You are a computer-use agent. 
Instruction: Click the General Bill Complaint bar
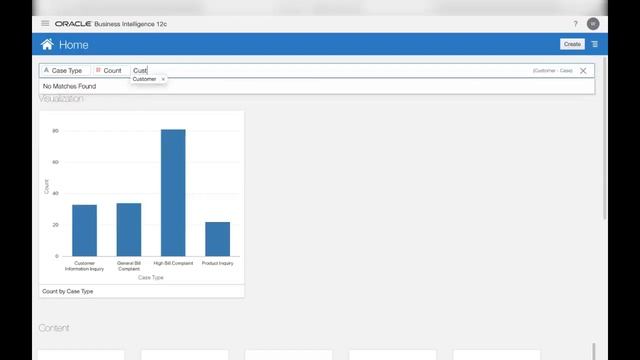[129, 230]
